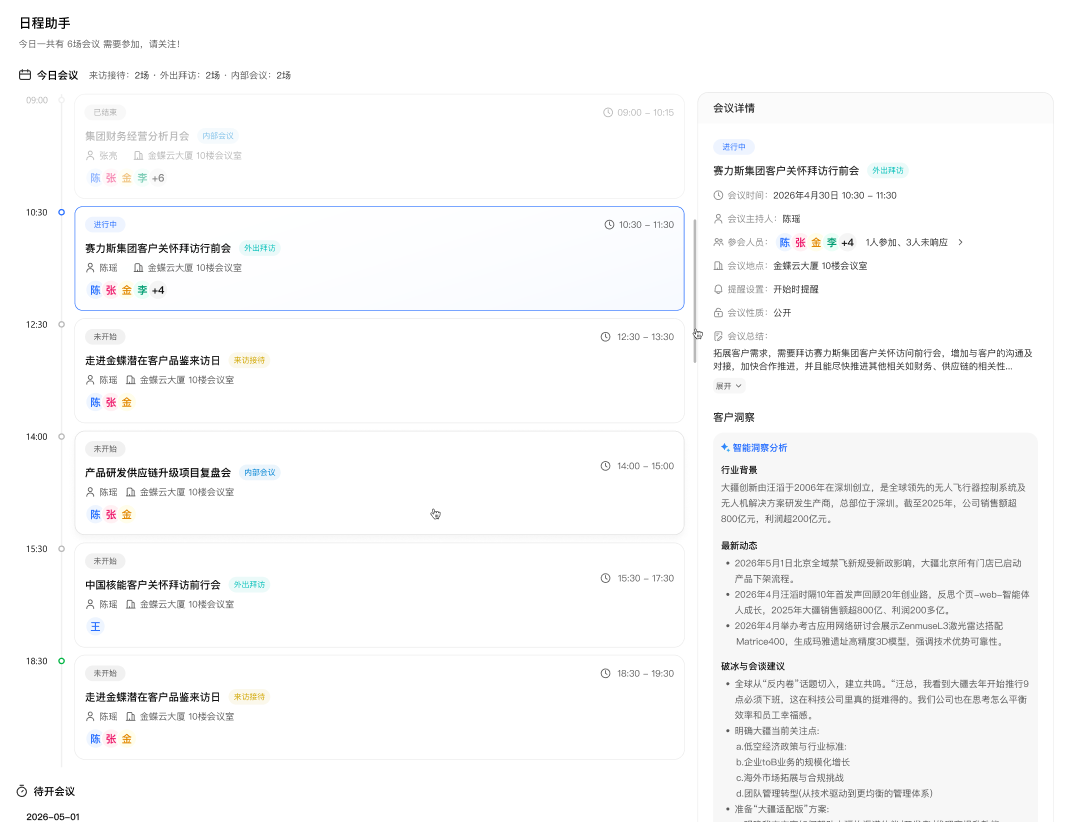The width and height of the screenshot is (1066, 822).
Task: Open the 集团财务经营分析月会 meeting card
Action: click(379, 146)
